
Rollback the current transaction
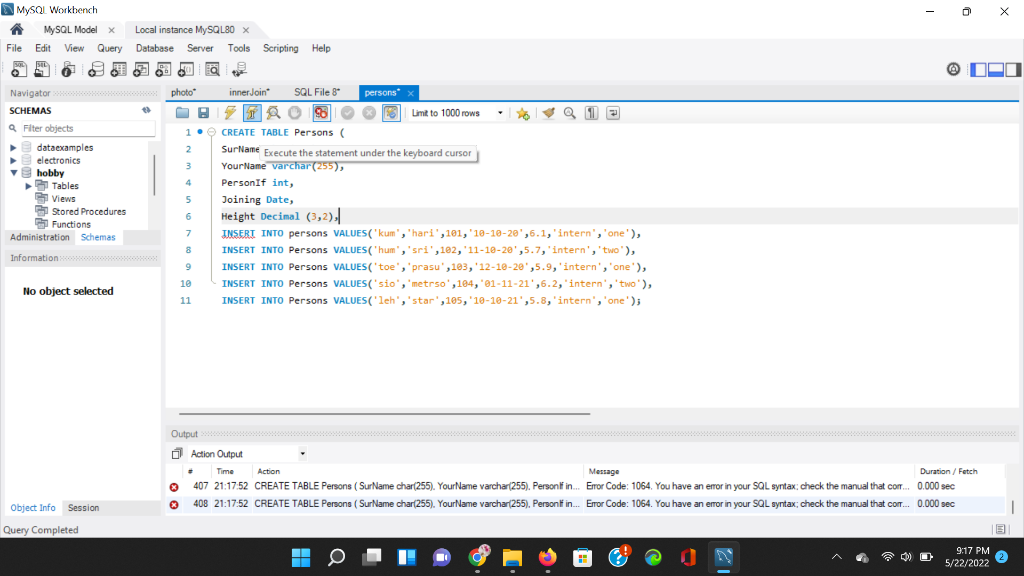point(369,113)
